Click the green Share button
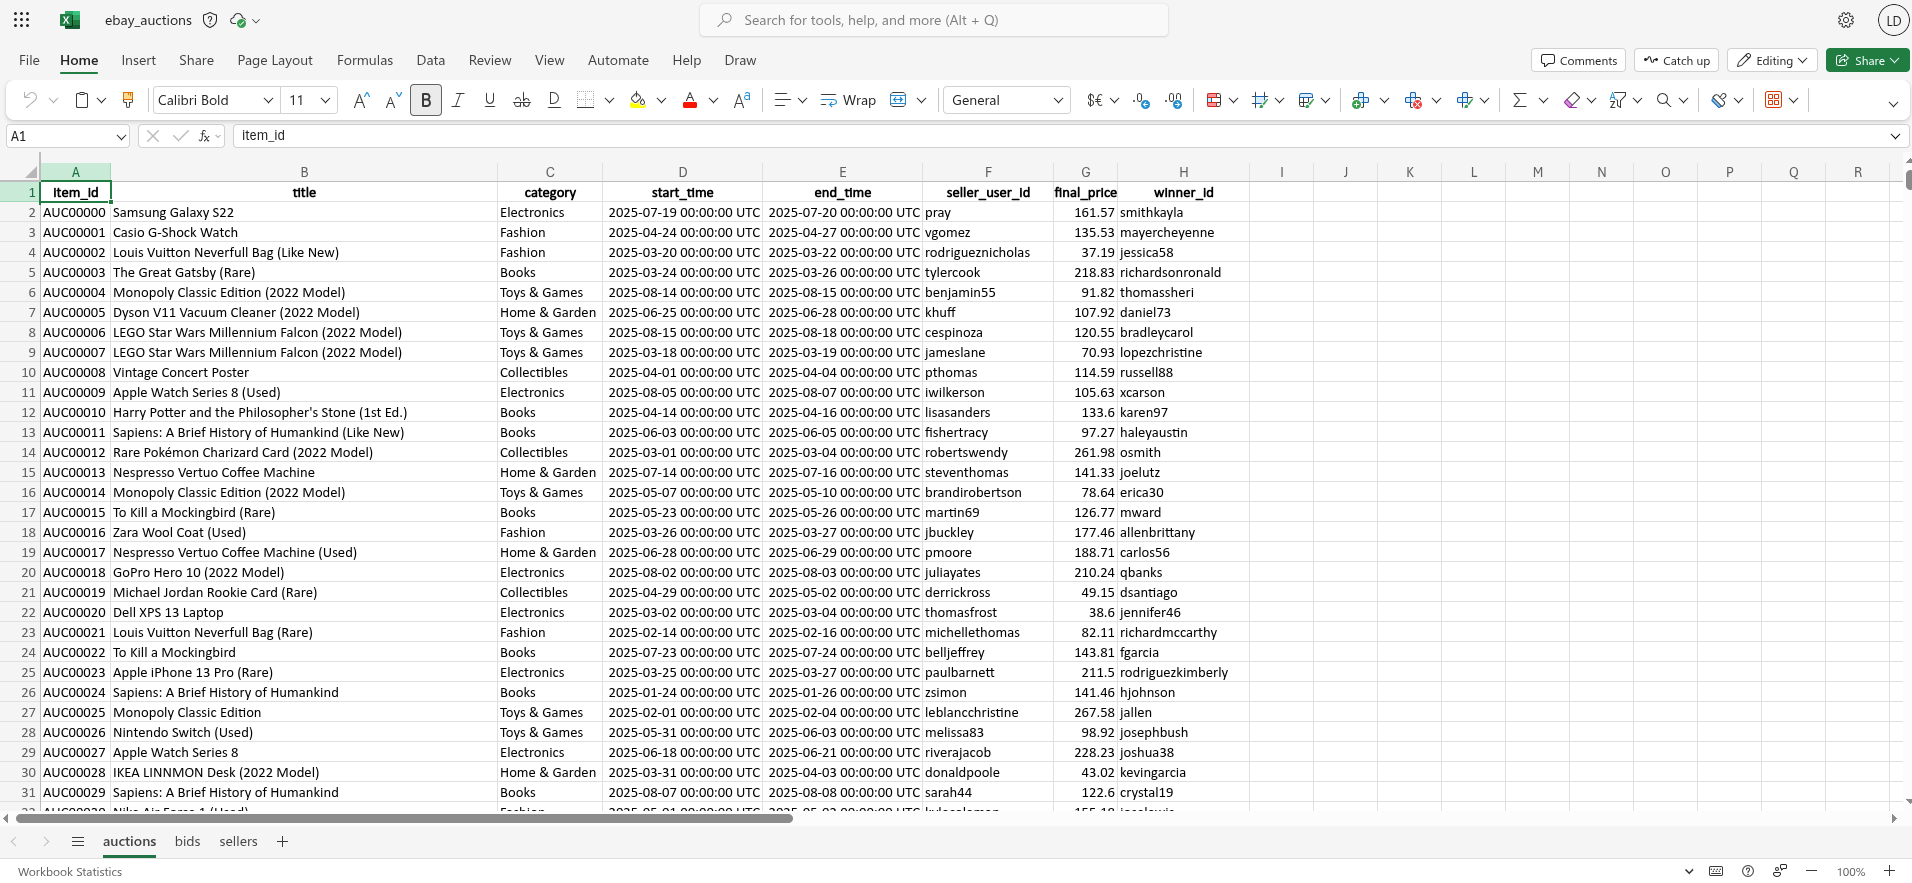 coord(1868,60)
